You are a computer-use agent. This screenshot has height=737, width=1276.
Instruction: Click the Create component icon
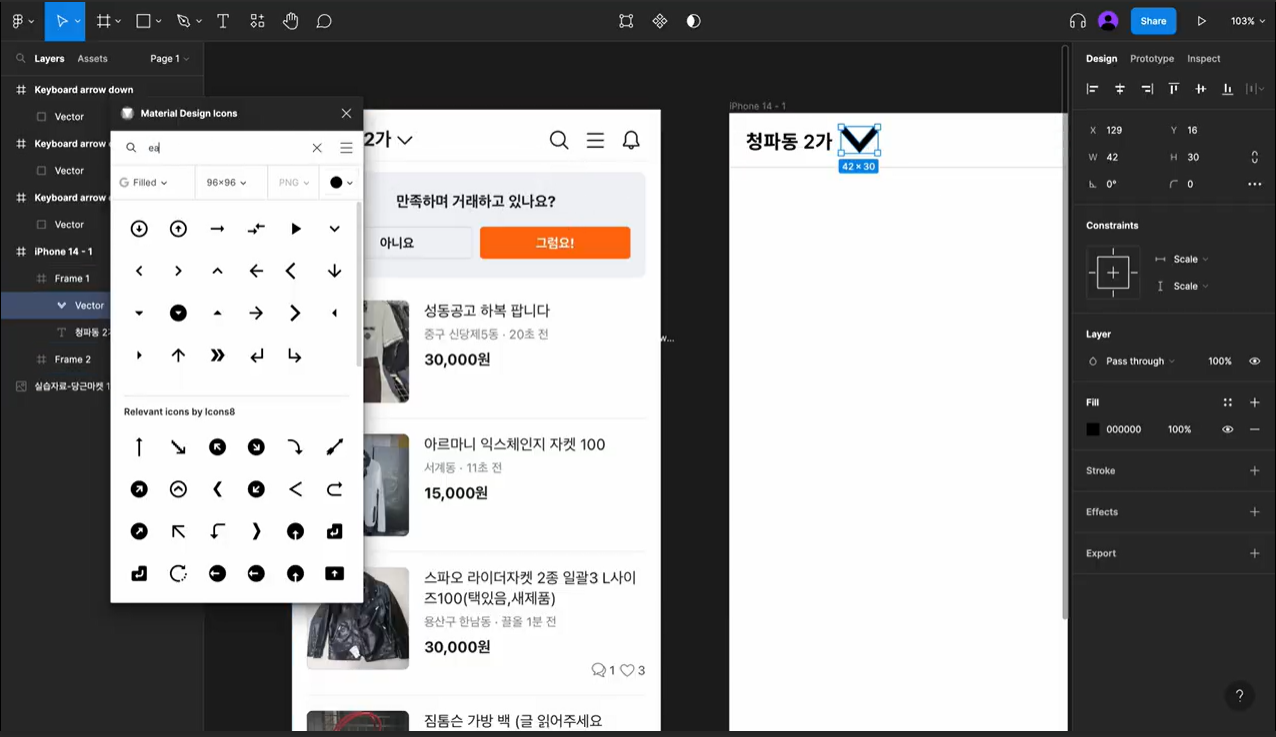[x=660, y=21]
